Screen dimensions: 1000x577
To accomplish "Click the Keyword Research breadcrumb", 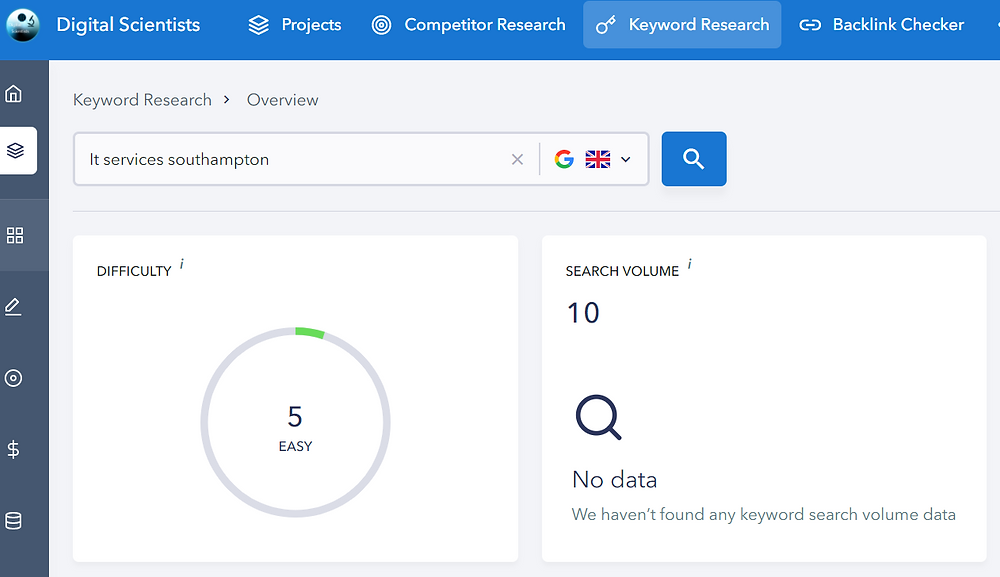I will [x=142, y=100].
